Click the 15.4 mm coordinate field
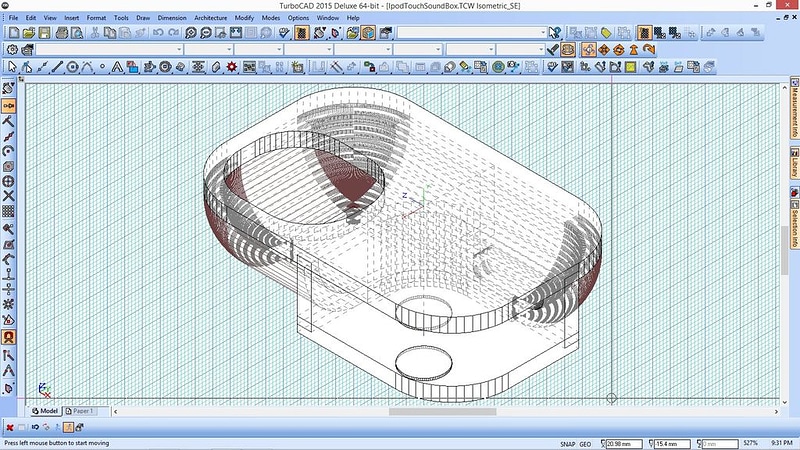Viewport: 800px width, 450px height. pyautogui.click(x=672, y=444)
